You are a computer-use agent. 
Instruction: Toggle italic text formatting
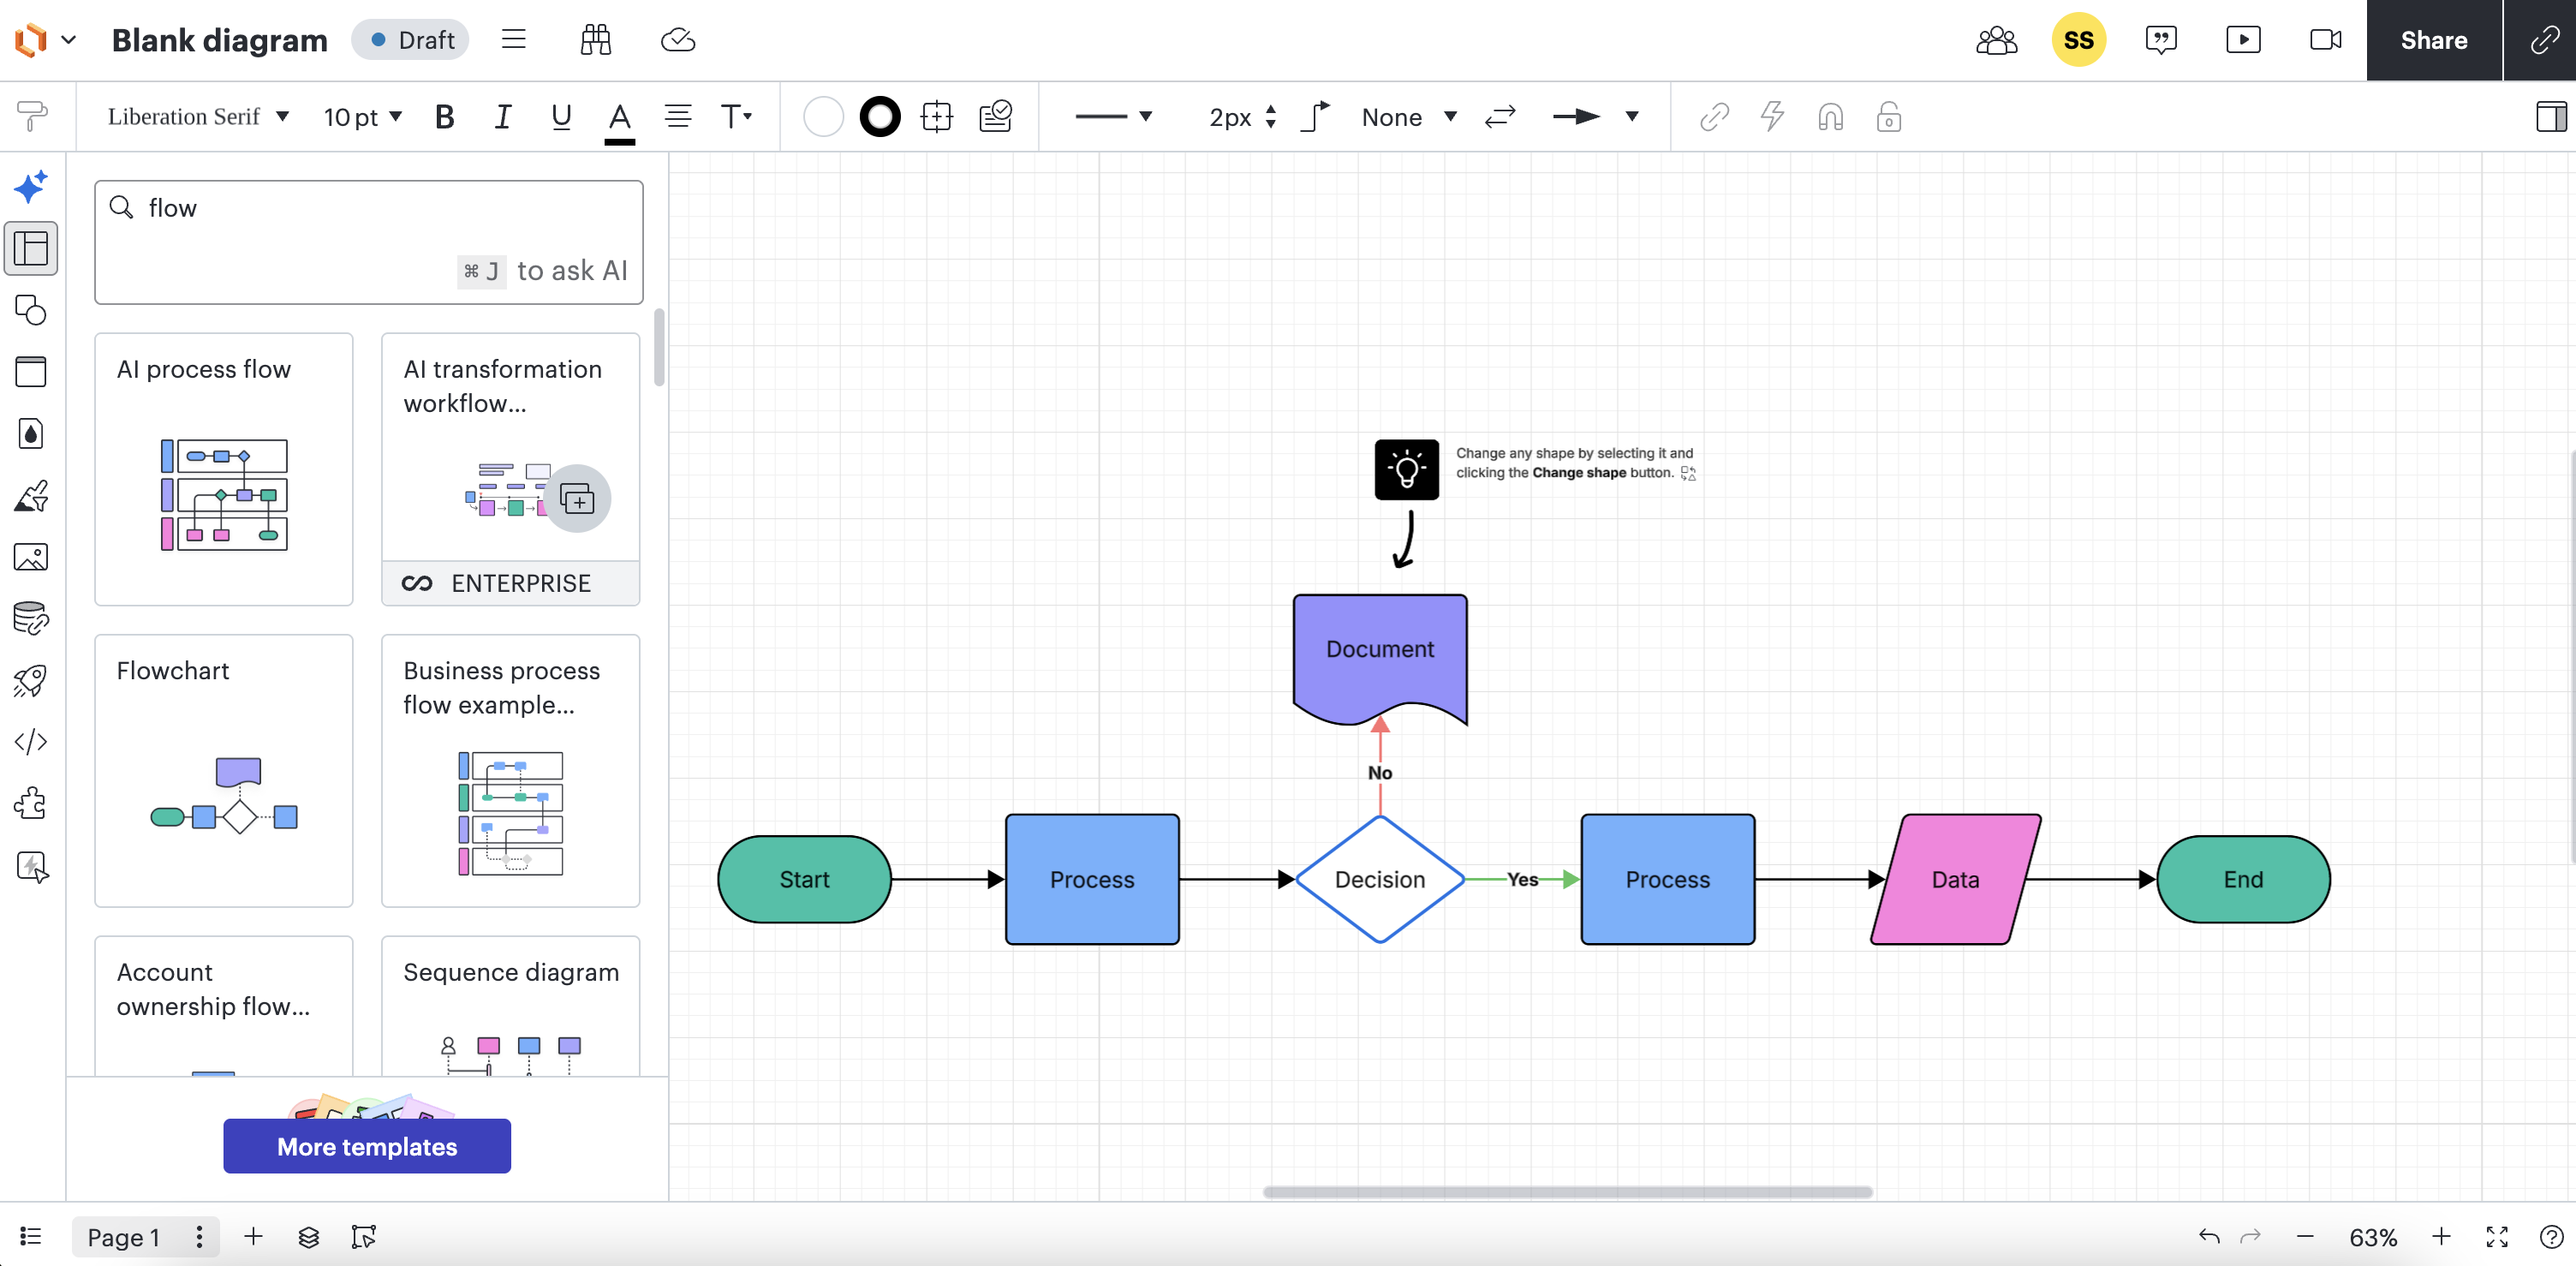(503, 117)
